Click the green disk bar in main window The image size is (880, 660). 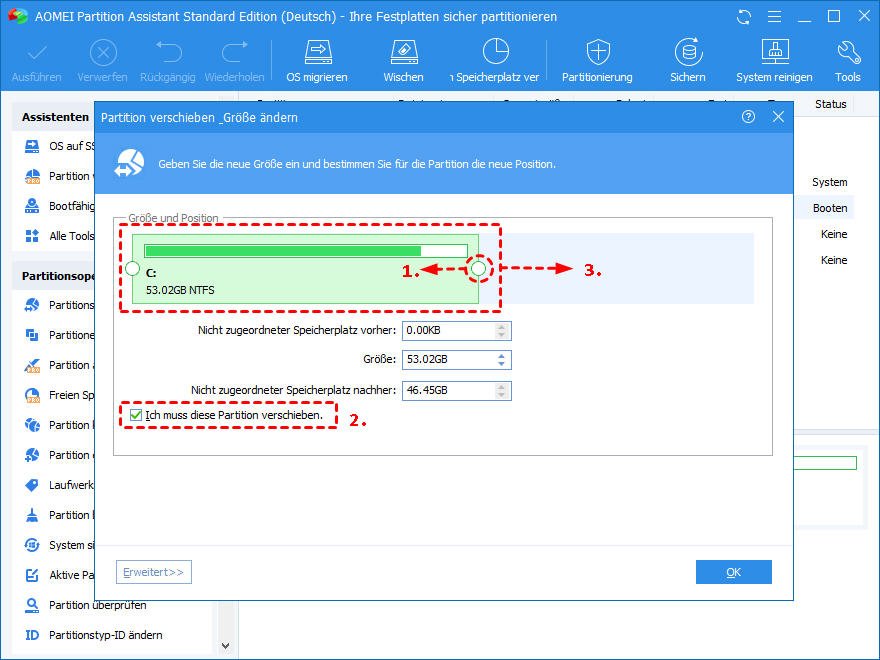pos(825,463)
